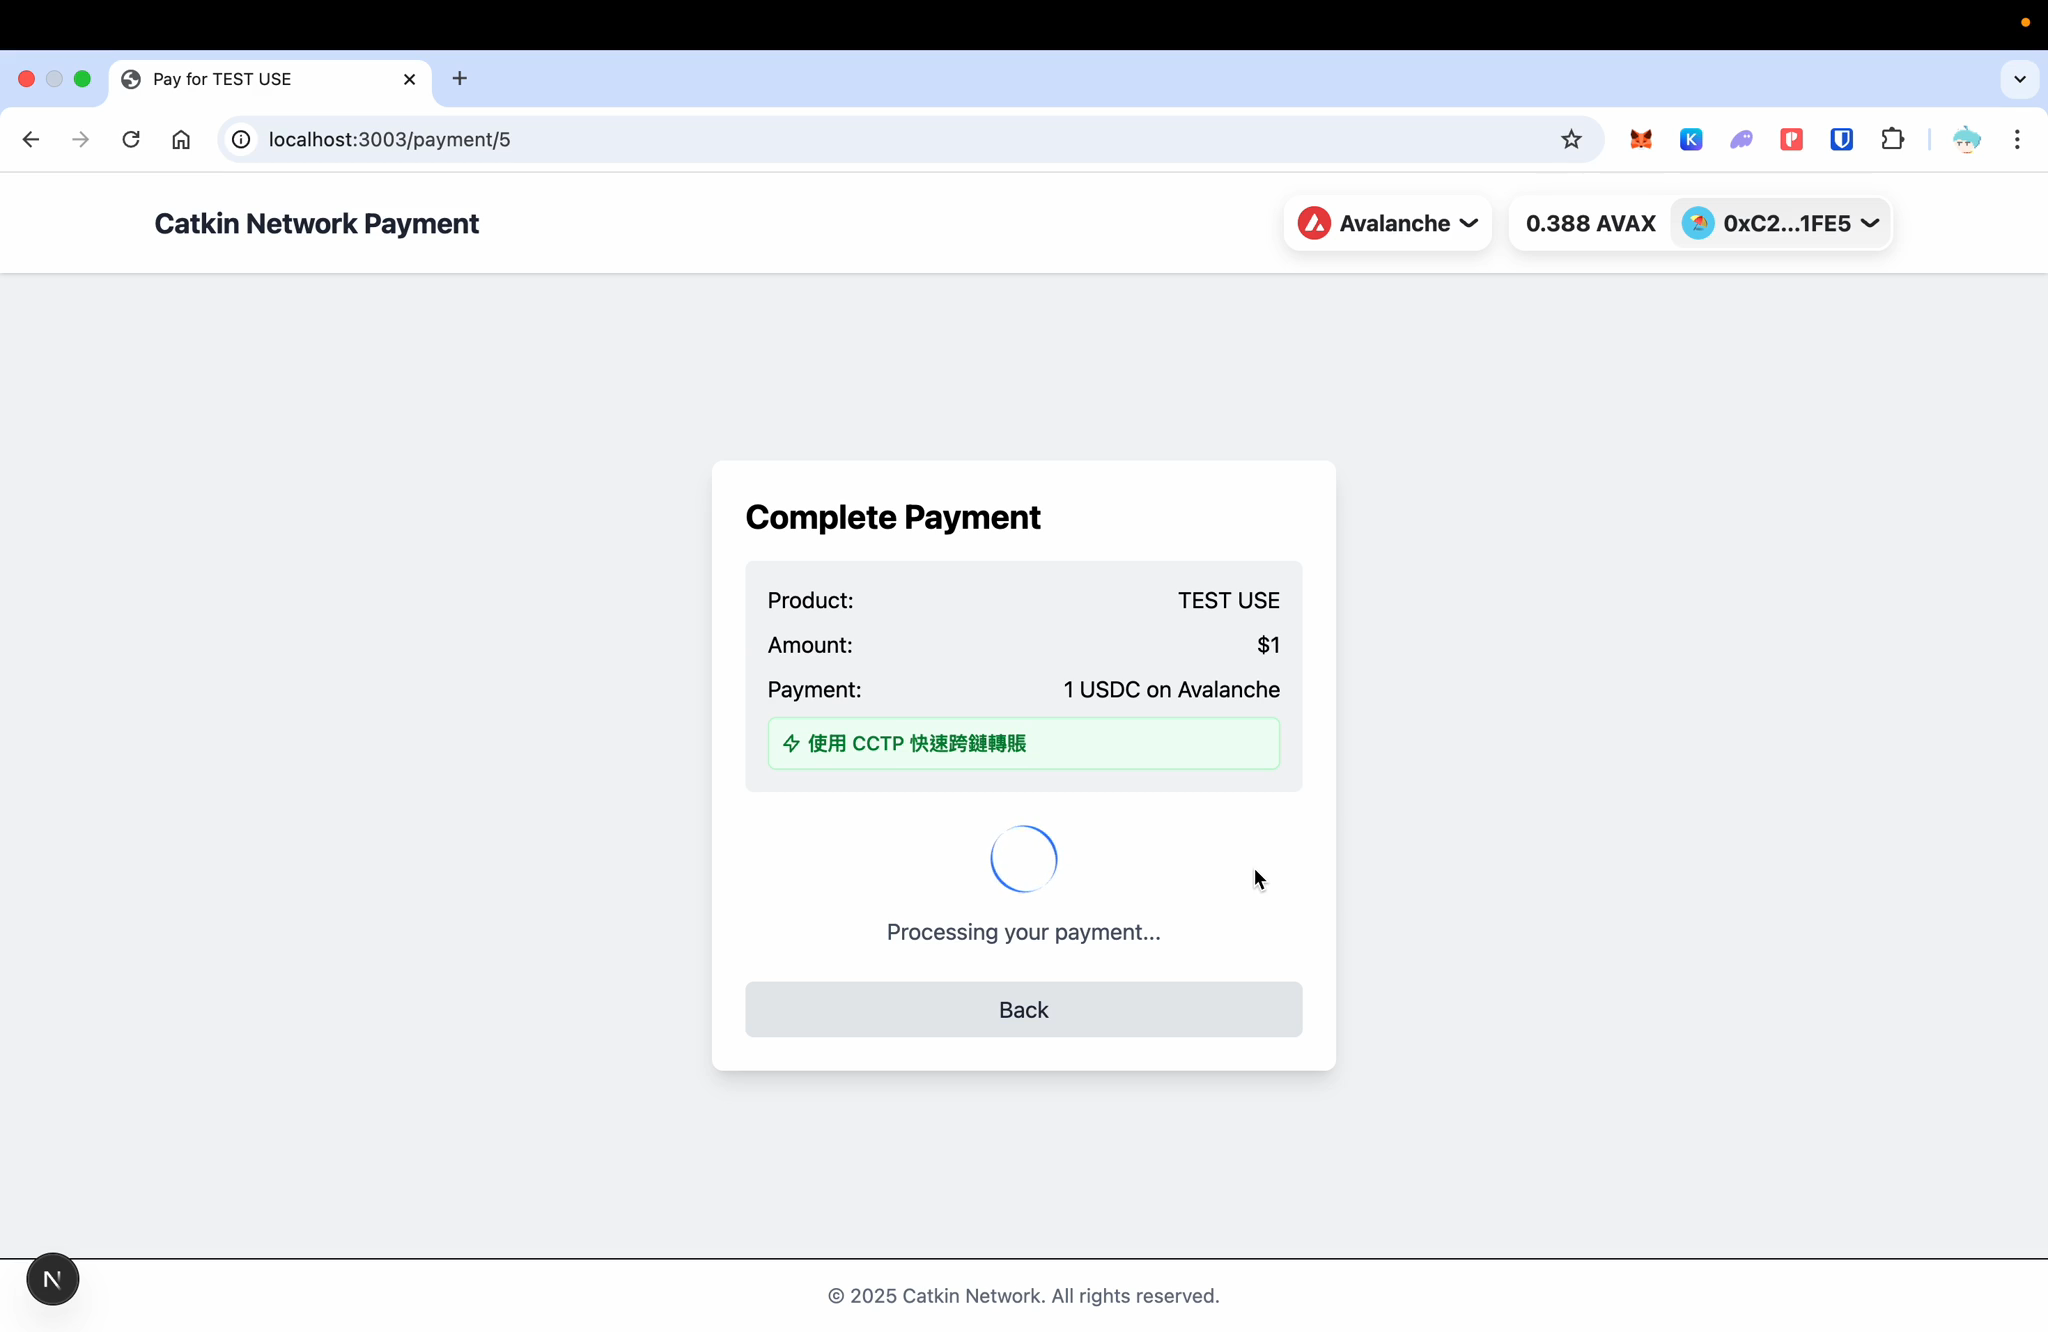Click the Back button
Screen dimensions: 2048x1332
(x=1023, y=1009)
